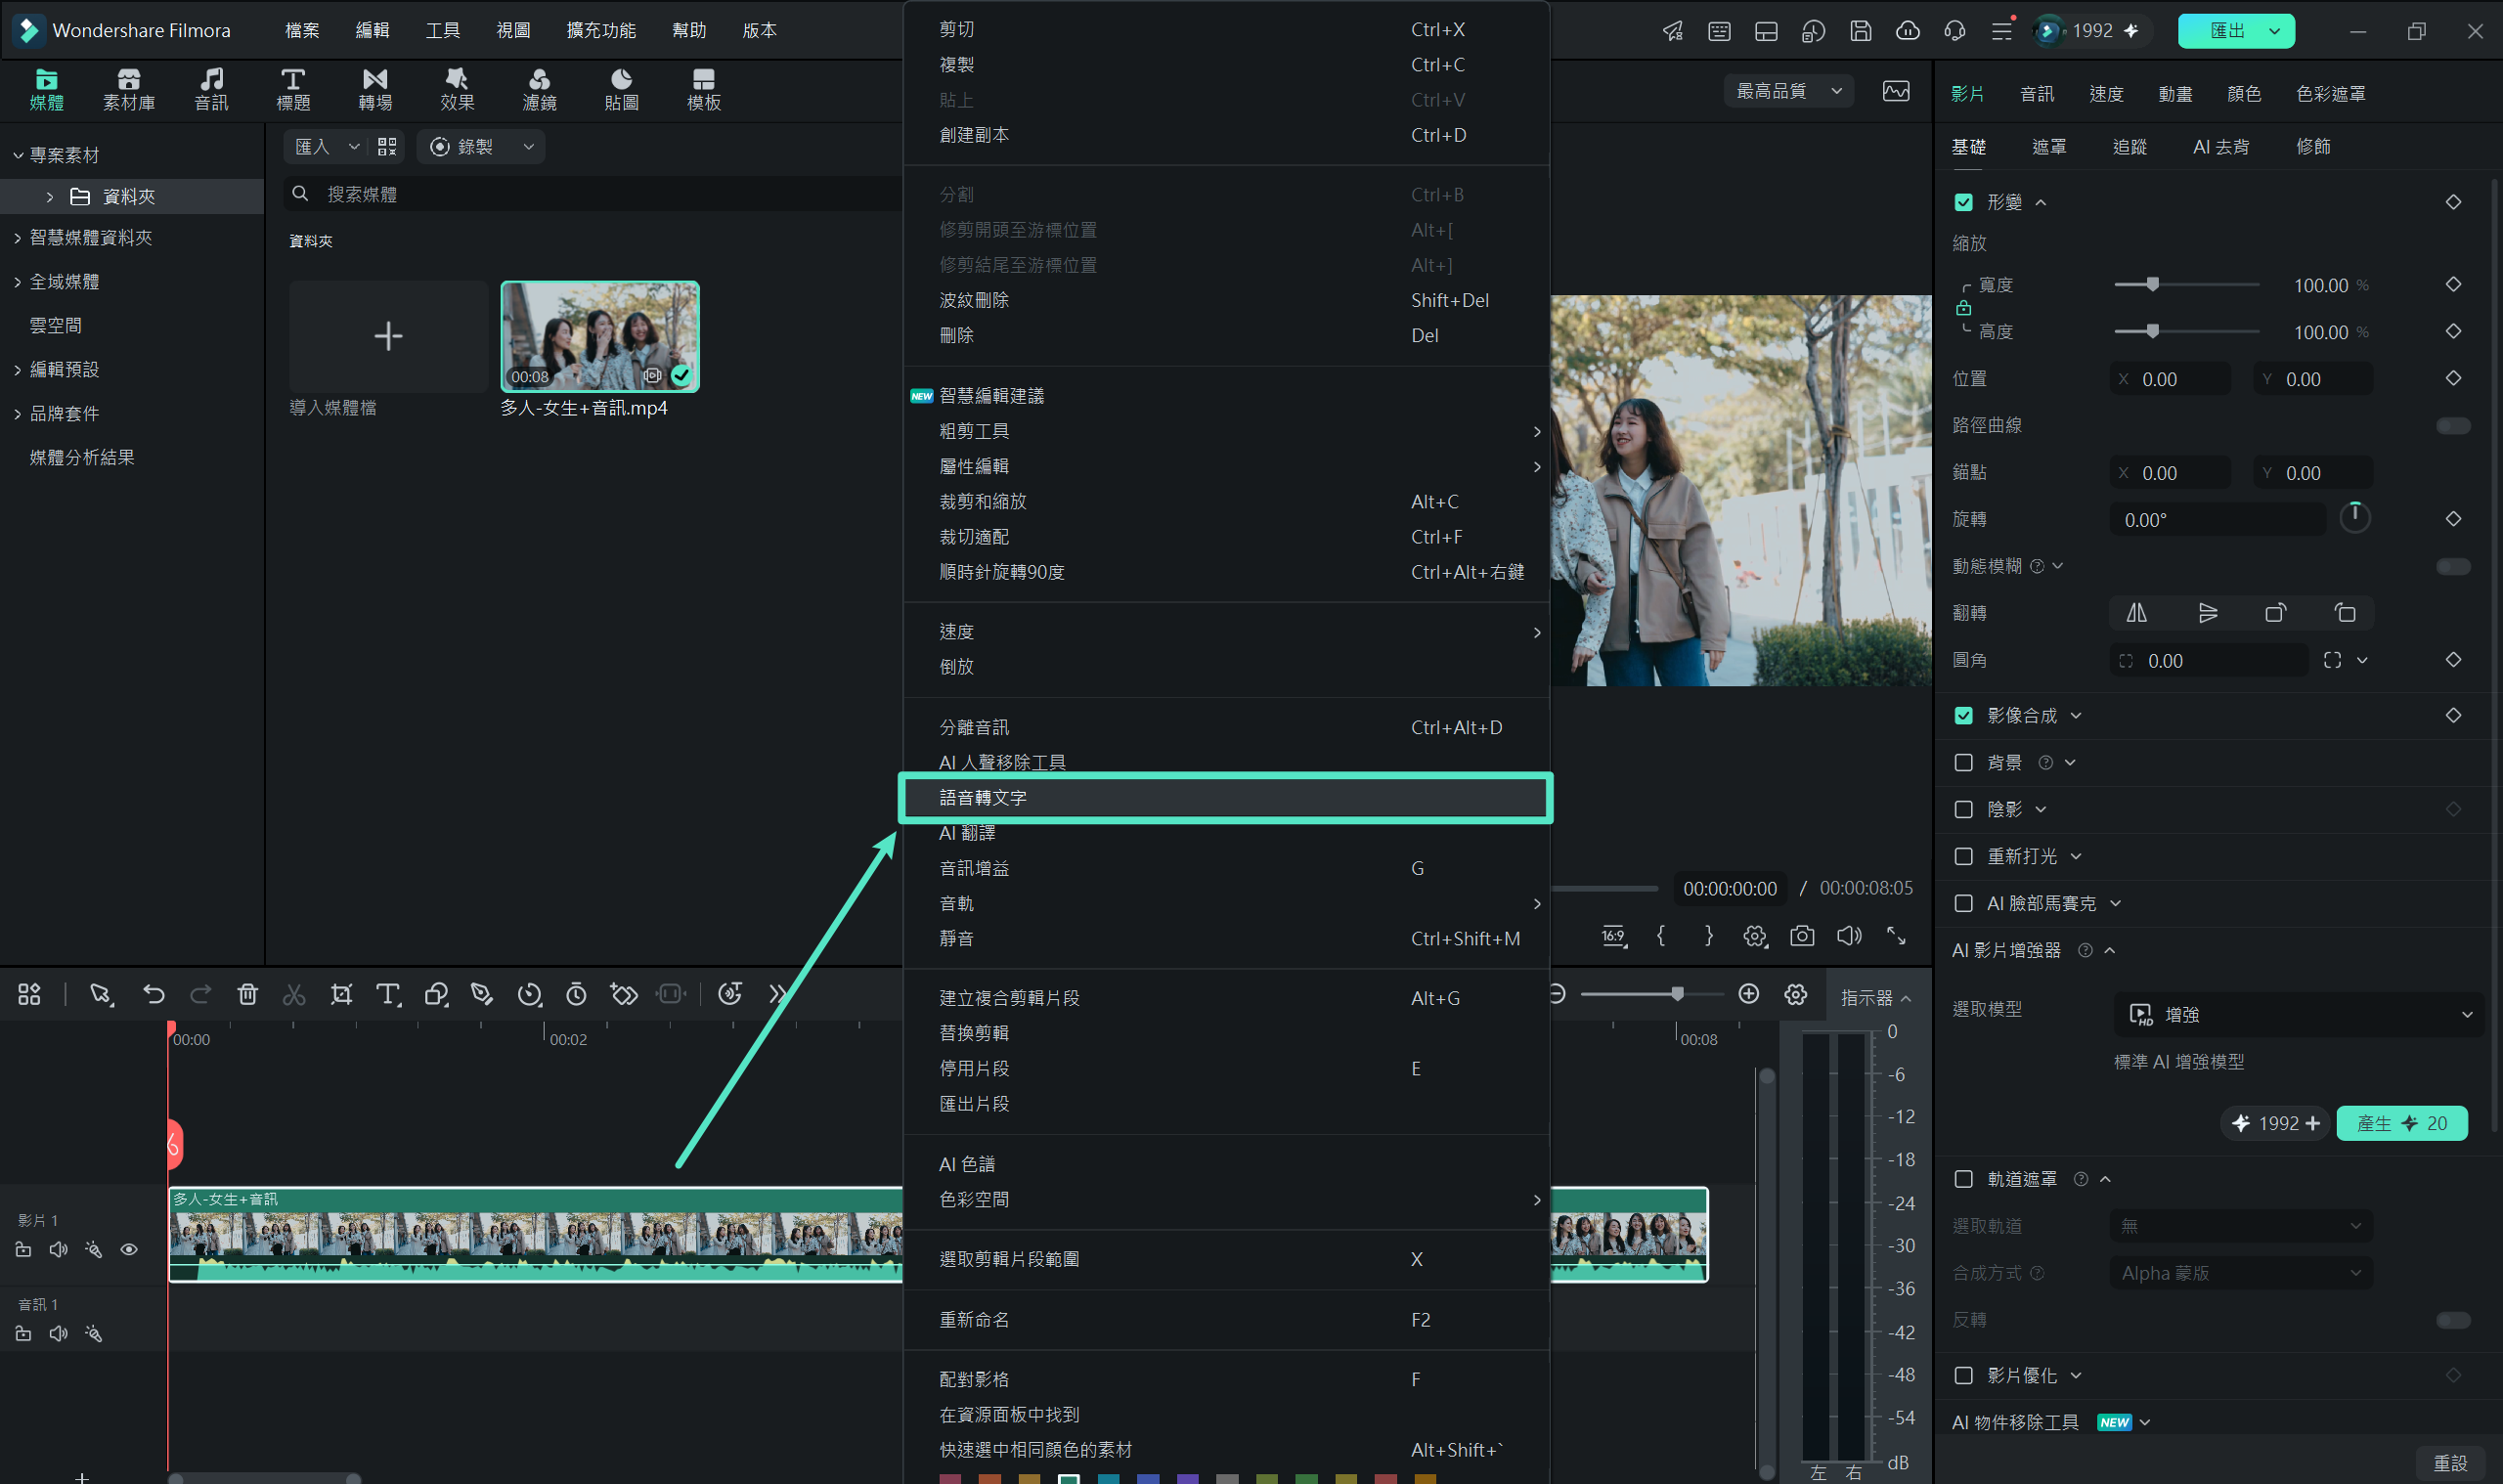This screenshot has width=2503, height=1484.
Task: Click the flip horizontal icon
Action: click(2136, 613)
